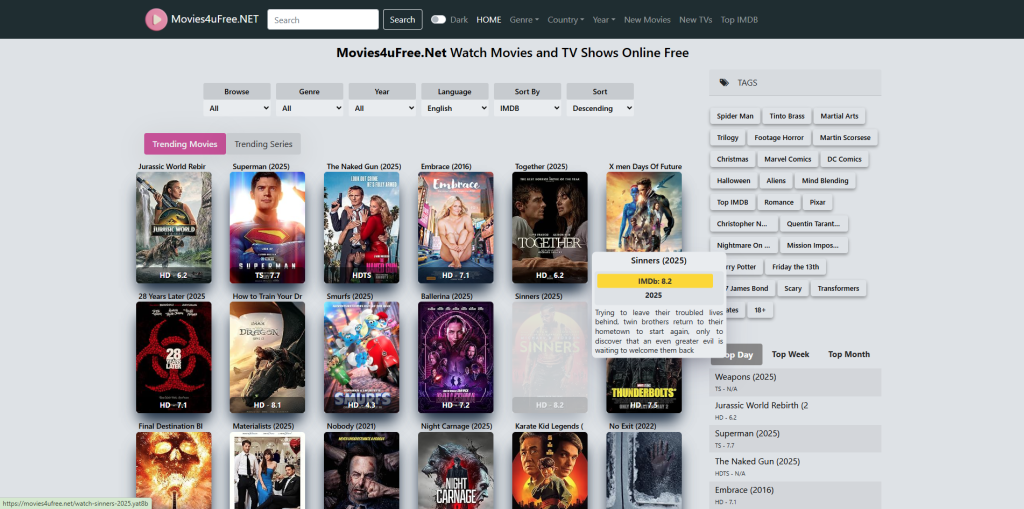The height and width of the screenshot is (509, 1024).
Task: Focus the Search input field
Action: point(323,20)
